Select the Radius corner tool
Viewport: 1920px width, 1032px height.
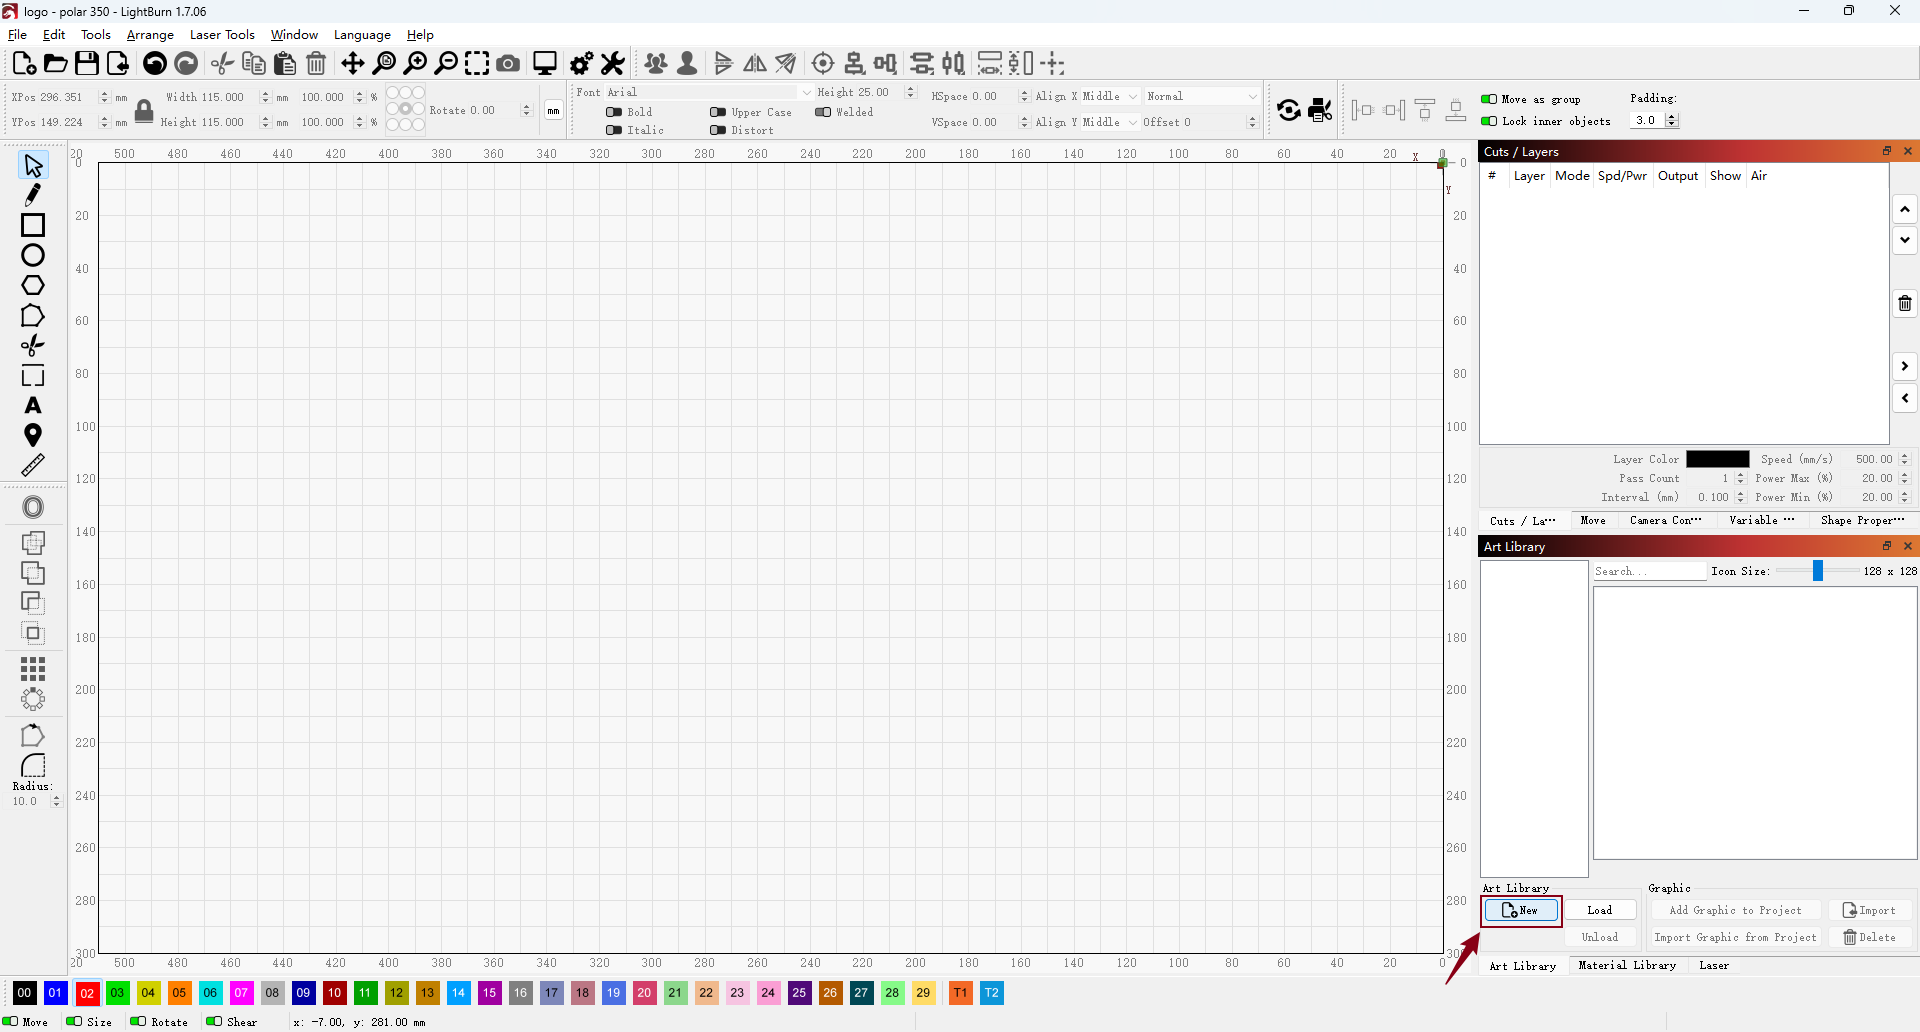click(32, 765)
